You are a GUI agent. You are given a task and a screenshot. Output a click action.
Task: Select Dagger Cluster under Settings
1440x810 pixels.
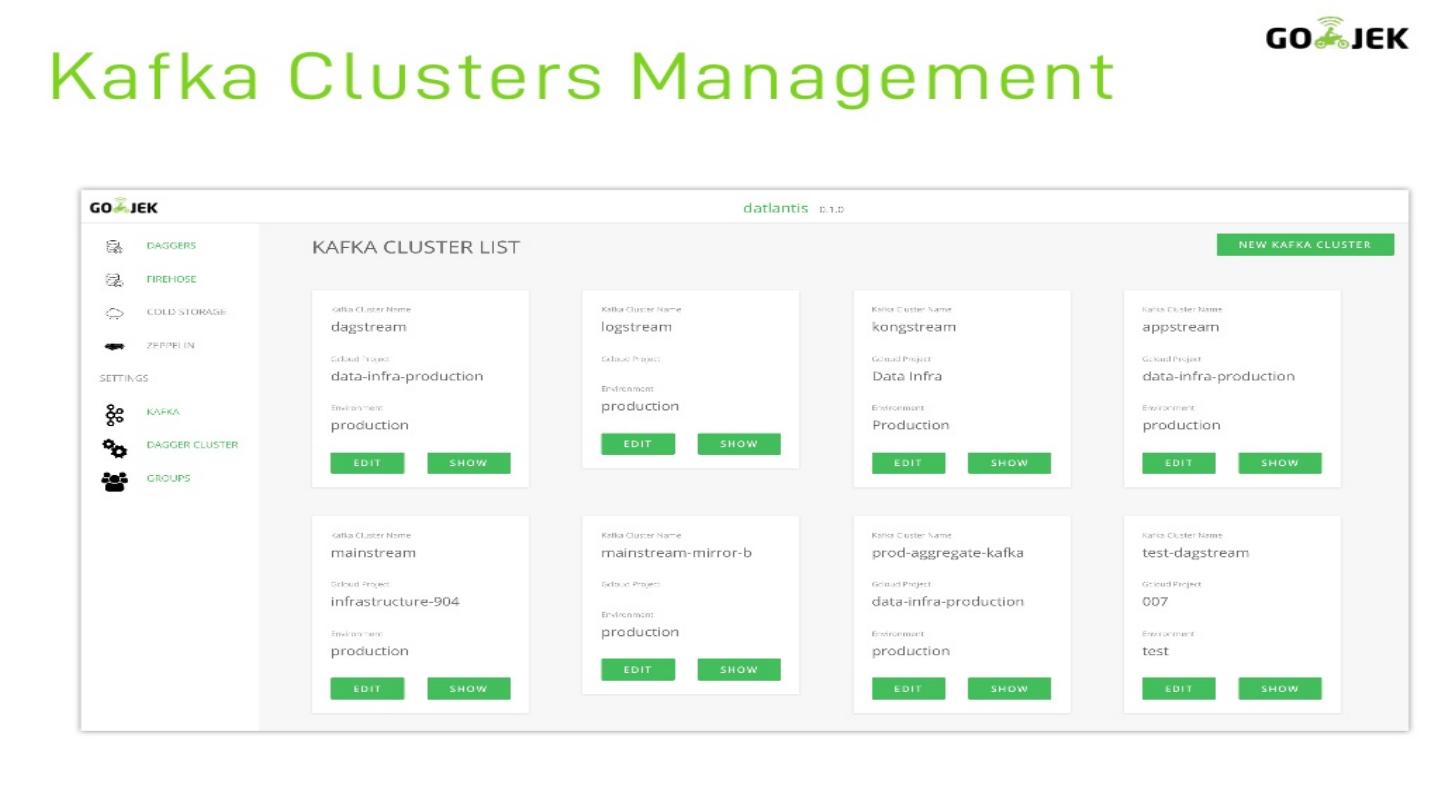(192, 445)
